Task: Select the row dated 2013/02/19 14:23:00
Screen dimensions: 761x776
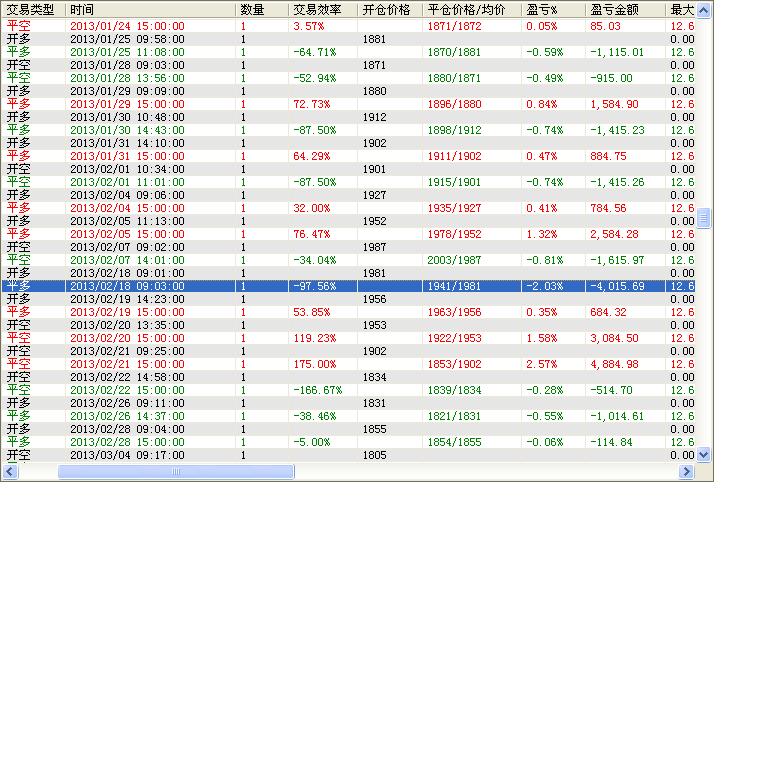Action: tap(348, 299)
